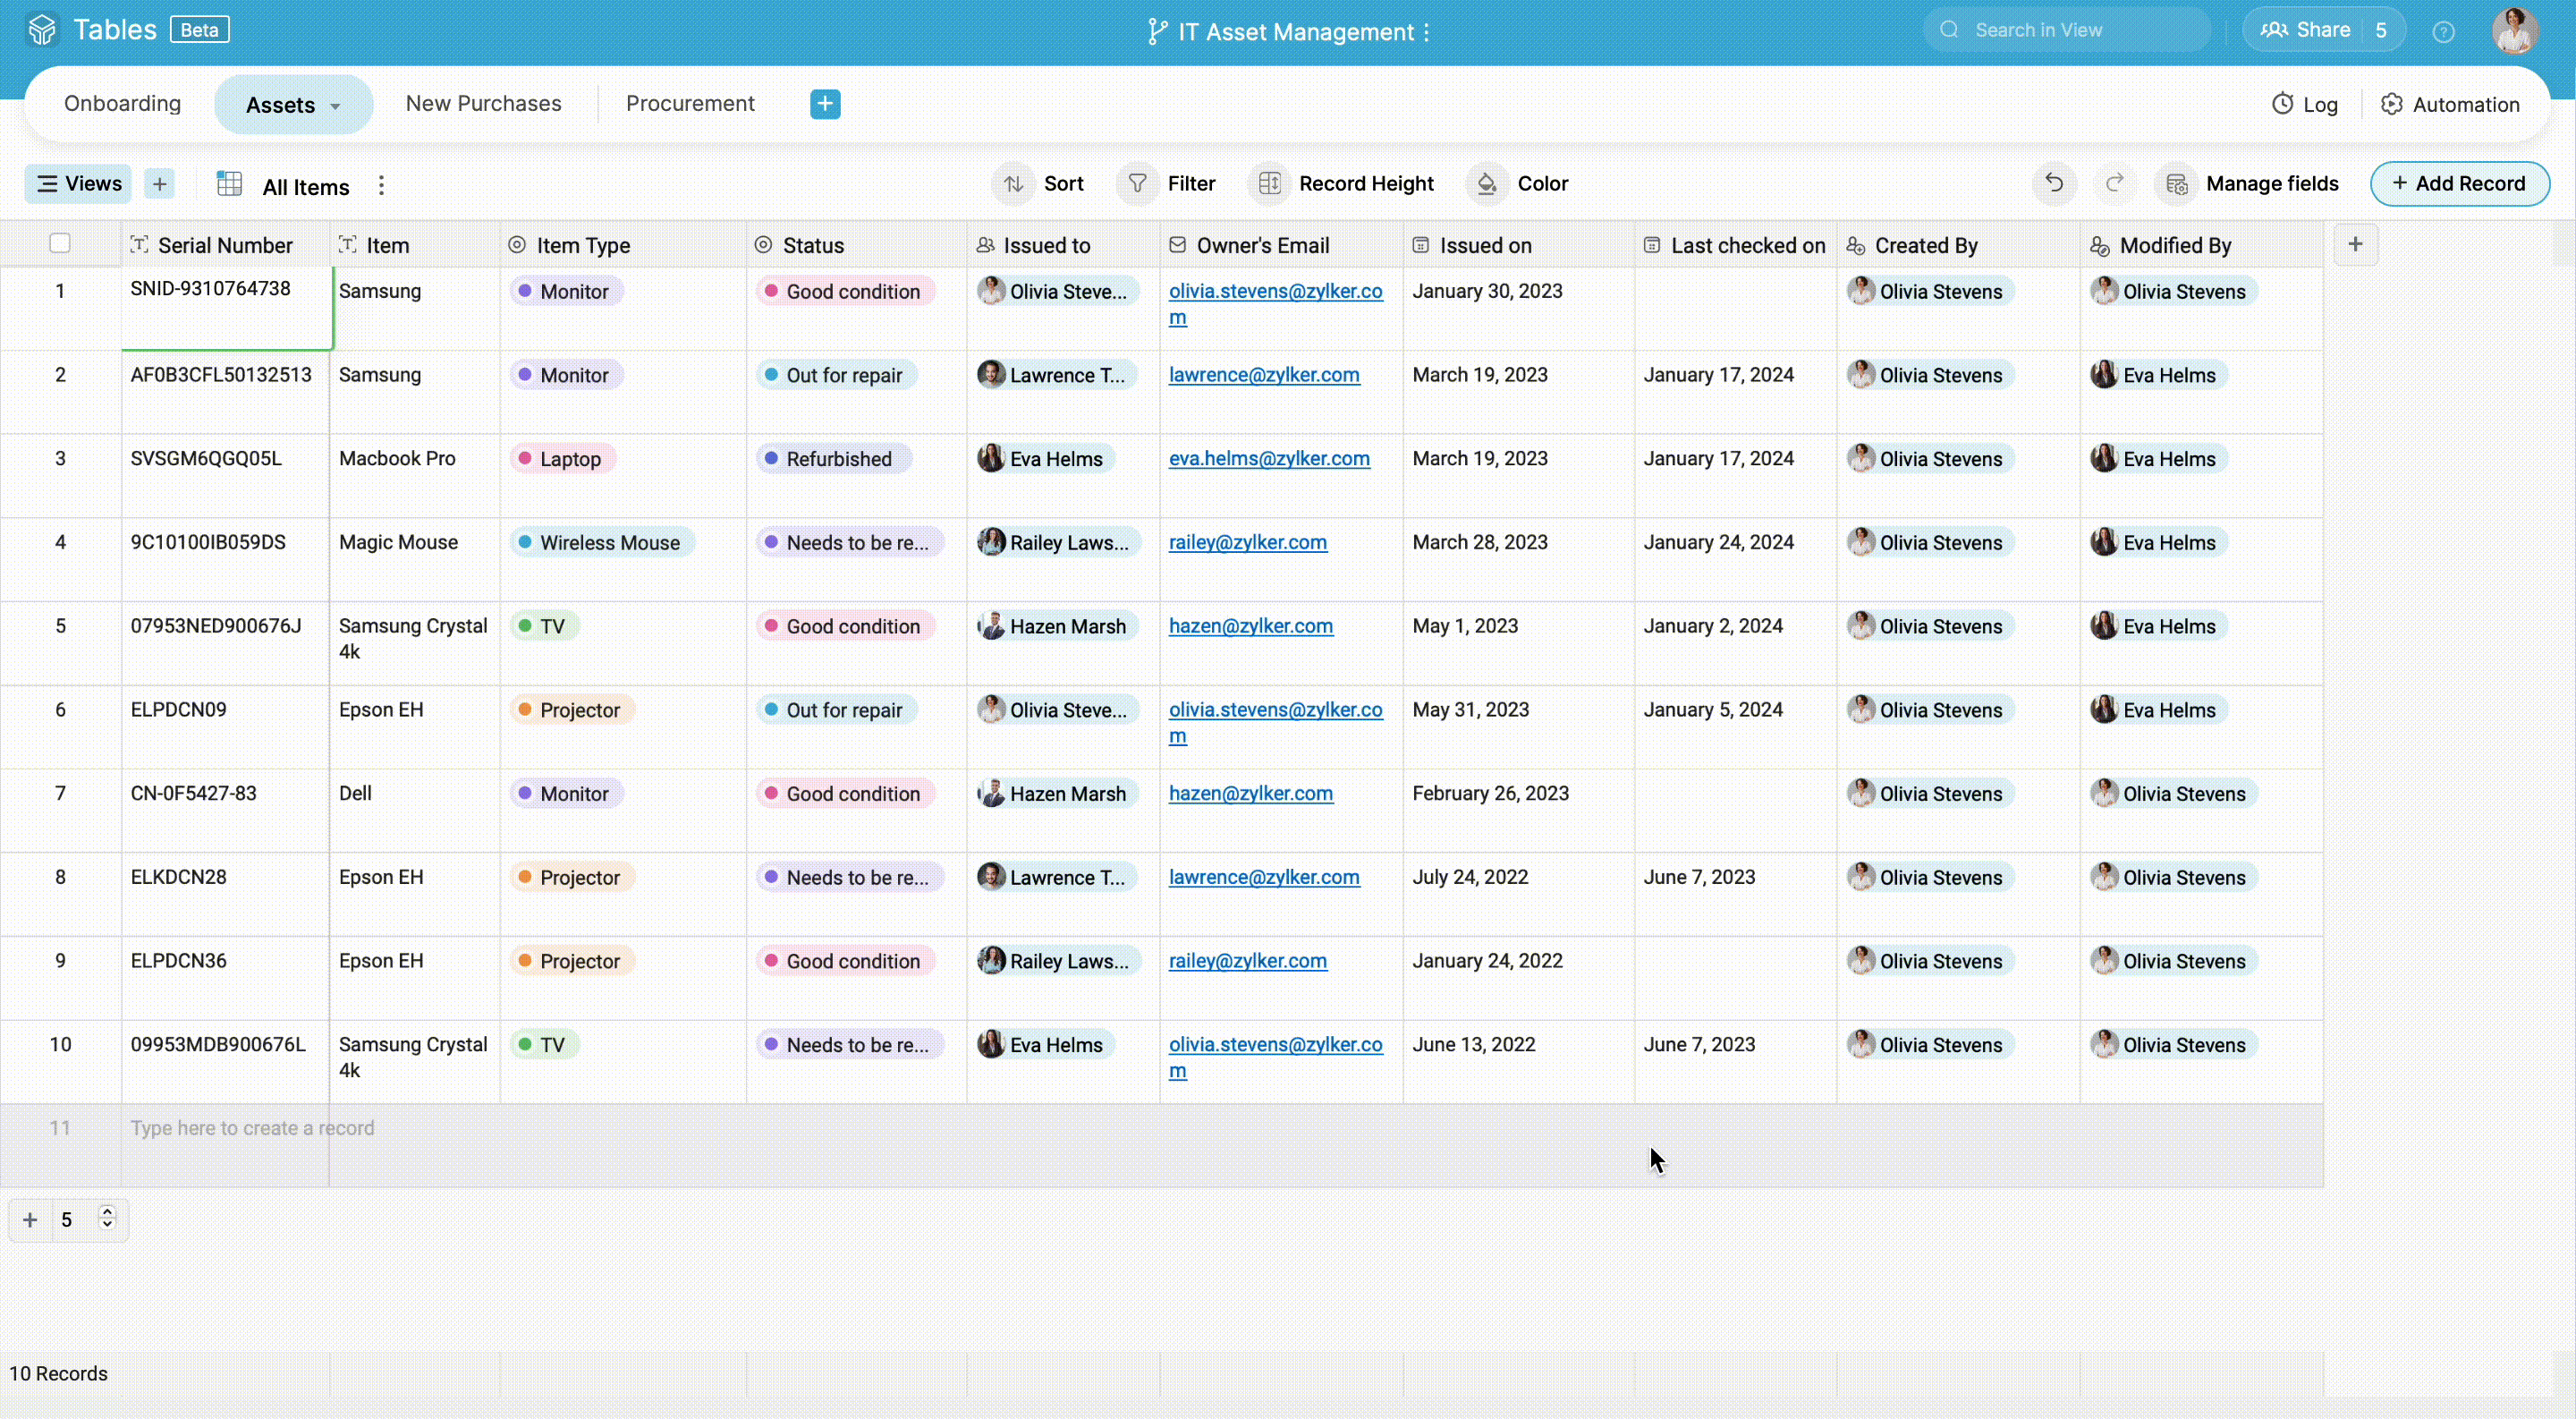Open the Color fill bucket
This screenshot has width=2576, height=1419.
(x=1487, y=184)
